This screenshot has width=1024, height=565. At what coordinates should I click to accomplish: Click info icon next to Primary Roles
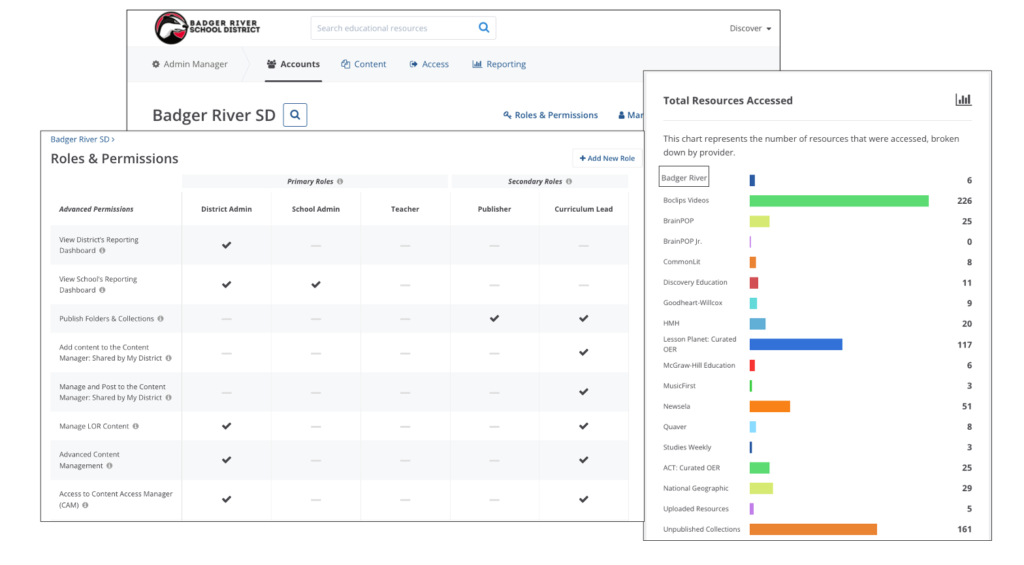(x=340, y=182)
